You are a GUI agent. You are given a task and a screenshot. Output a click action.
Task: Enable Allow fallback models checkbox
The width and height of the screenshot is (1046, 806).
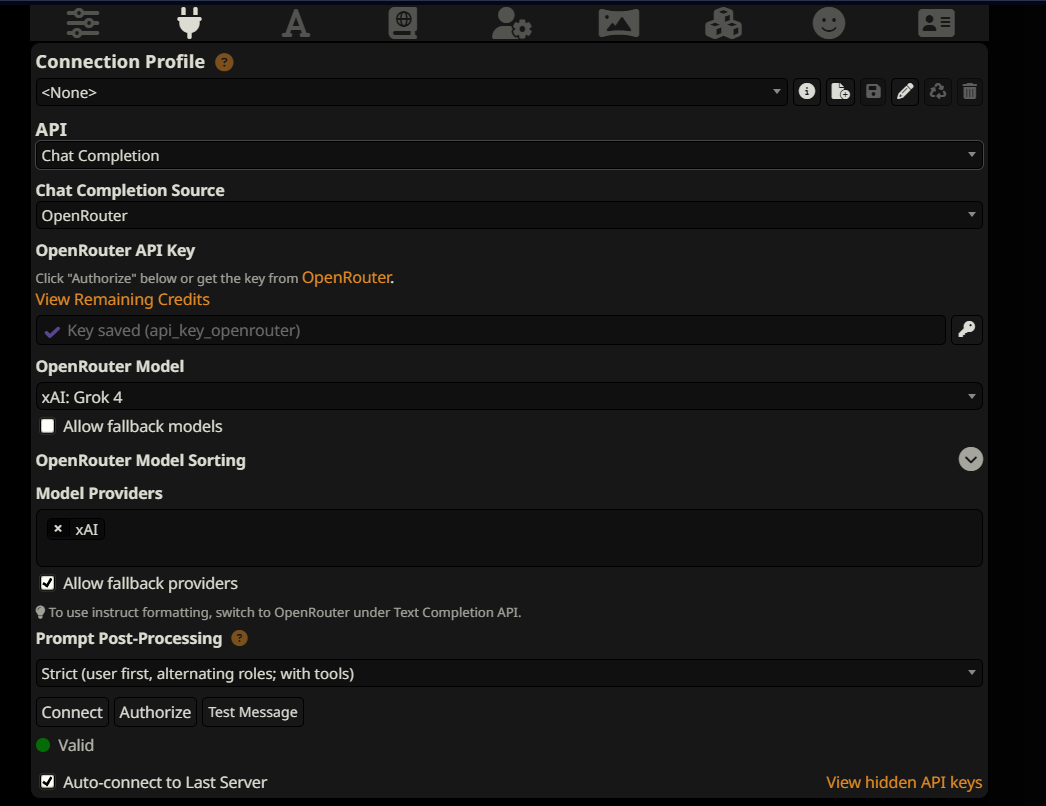[x=47, y=426]
